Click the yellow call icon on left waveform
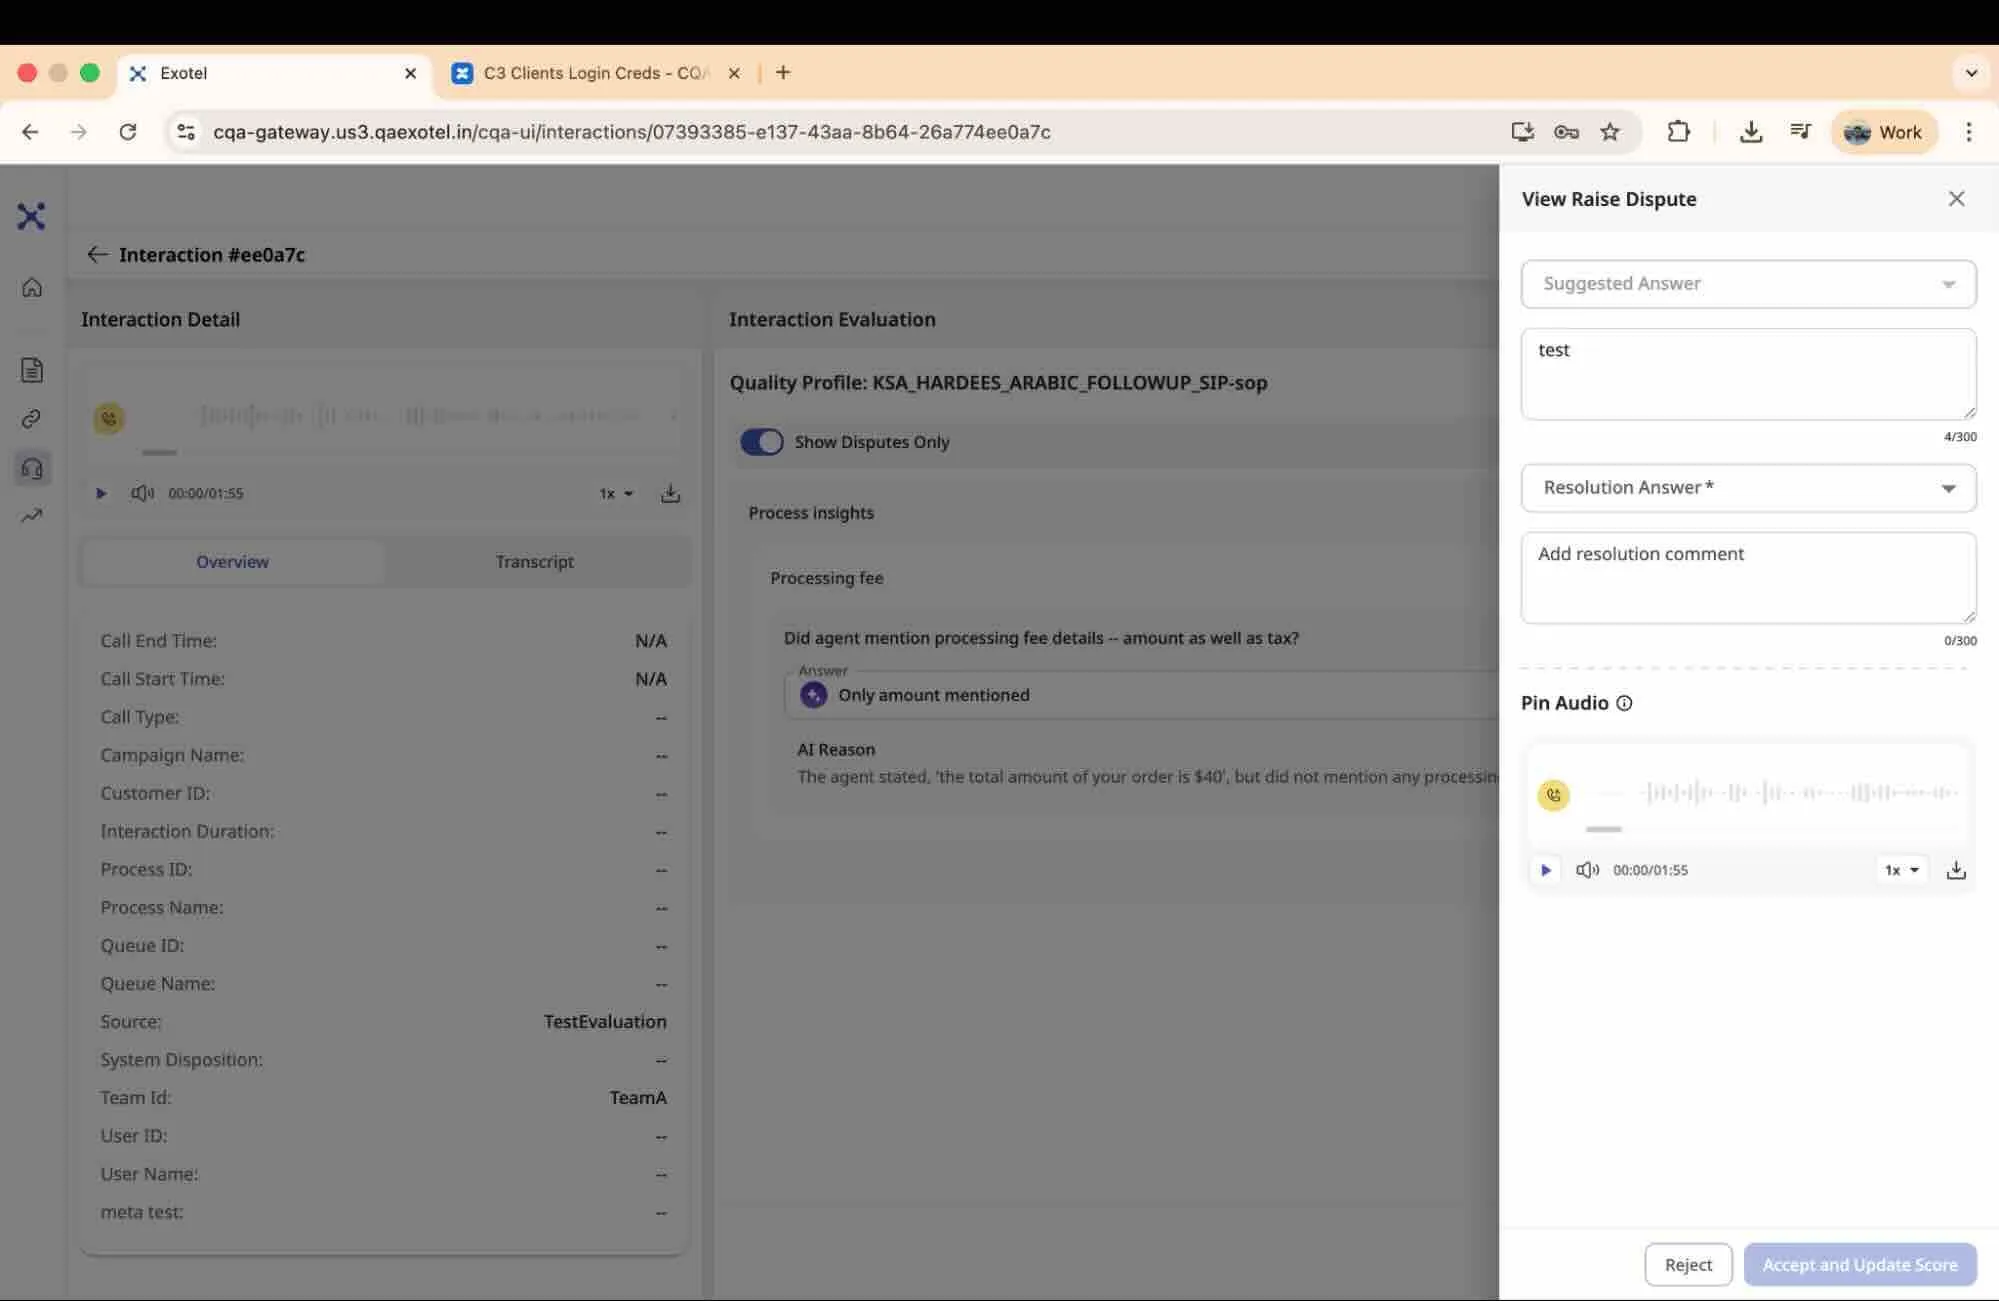Viewport: 1999px width, 1301px height. pyautogui.click(x=109, y=418)
